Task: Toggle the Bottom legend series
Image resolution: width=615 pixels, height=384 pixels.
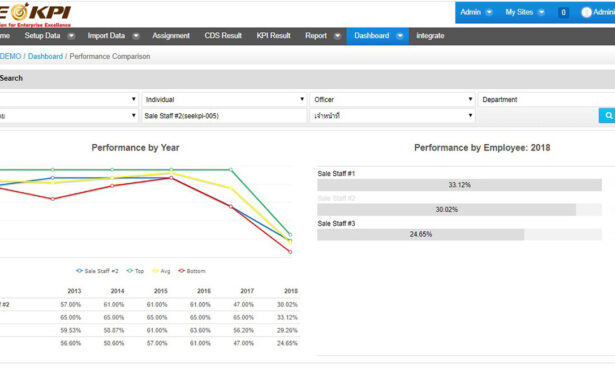Action: (x=192, y=271)
